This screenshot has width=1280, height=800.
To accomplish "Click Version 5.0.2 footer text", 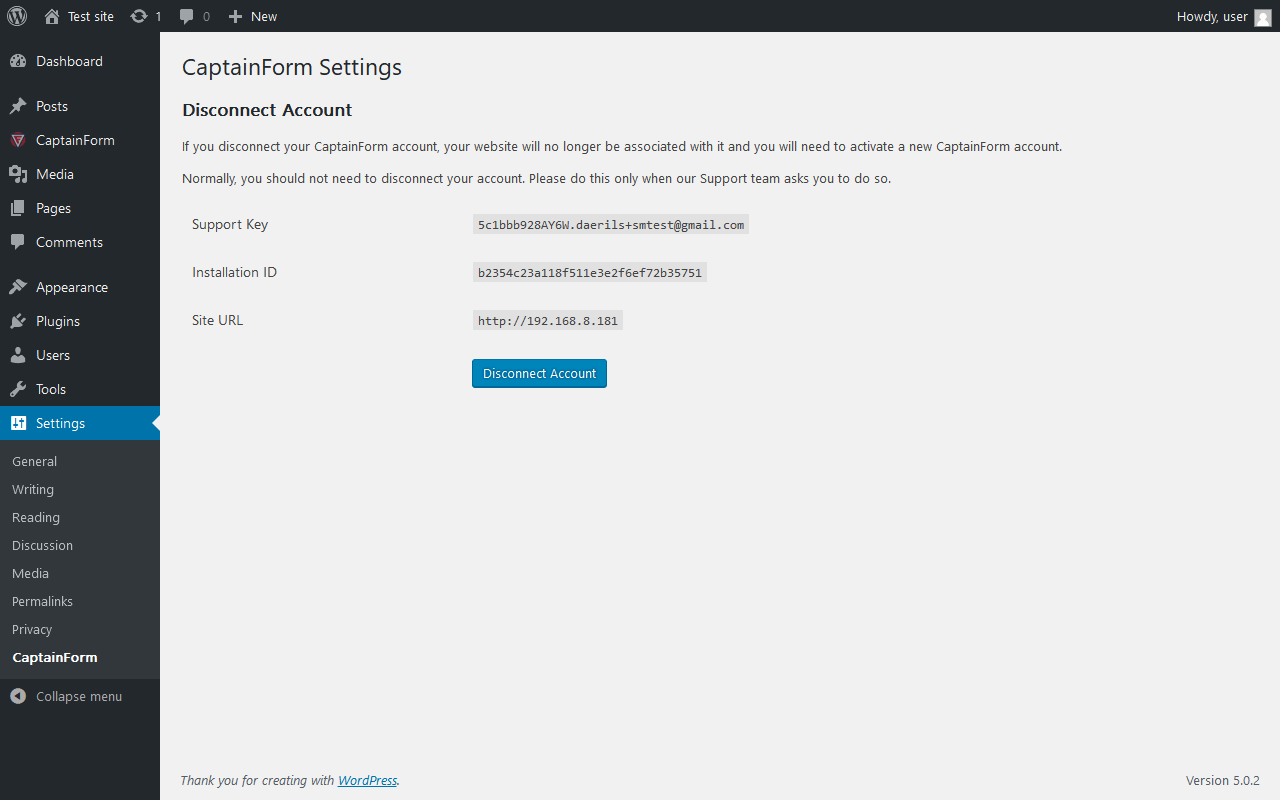I will pos(1223,780).
